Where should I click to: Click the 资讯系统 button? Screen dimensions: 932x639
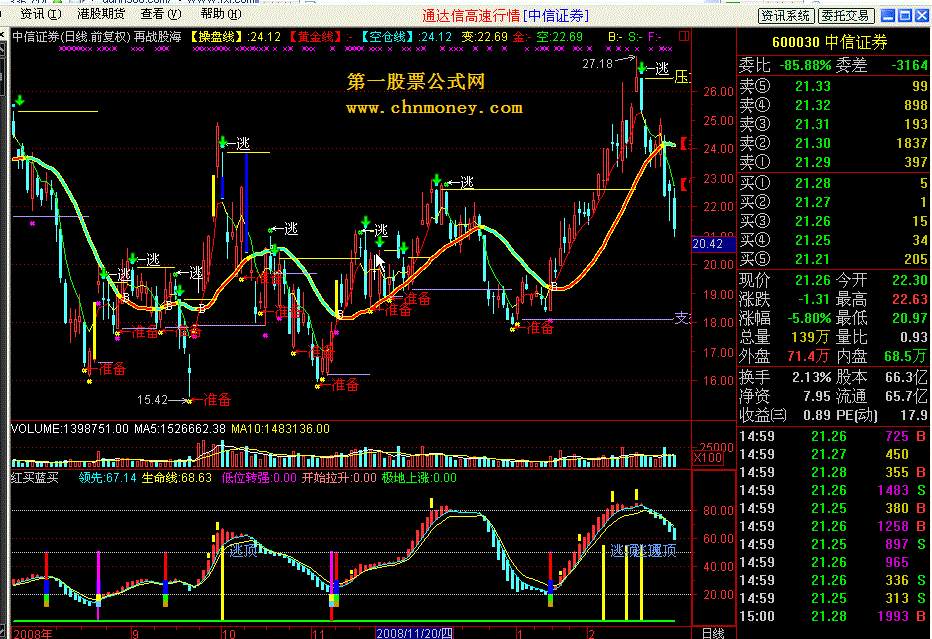coord(786,16)
